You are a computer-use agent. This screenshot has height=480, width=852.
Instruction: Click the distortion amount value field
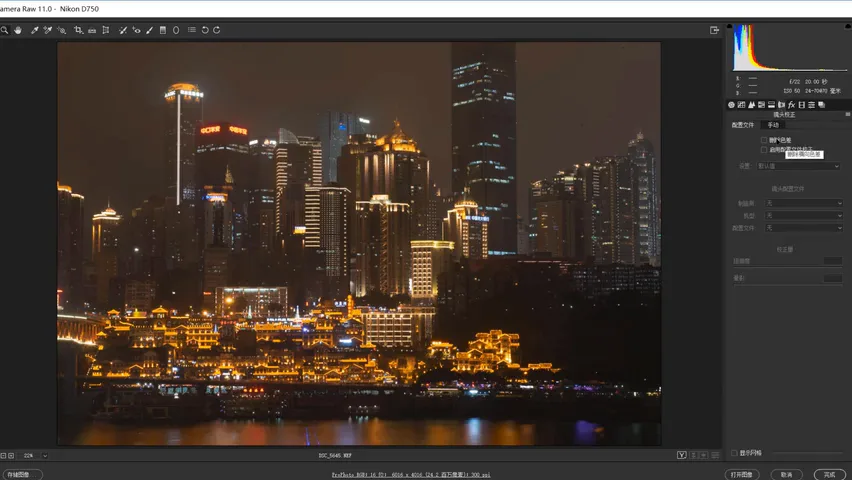click(x=832, y=261)
